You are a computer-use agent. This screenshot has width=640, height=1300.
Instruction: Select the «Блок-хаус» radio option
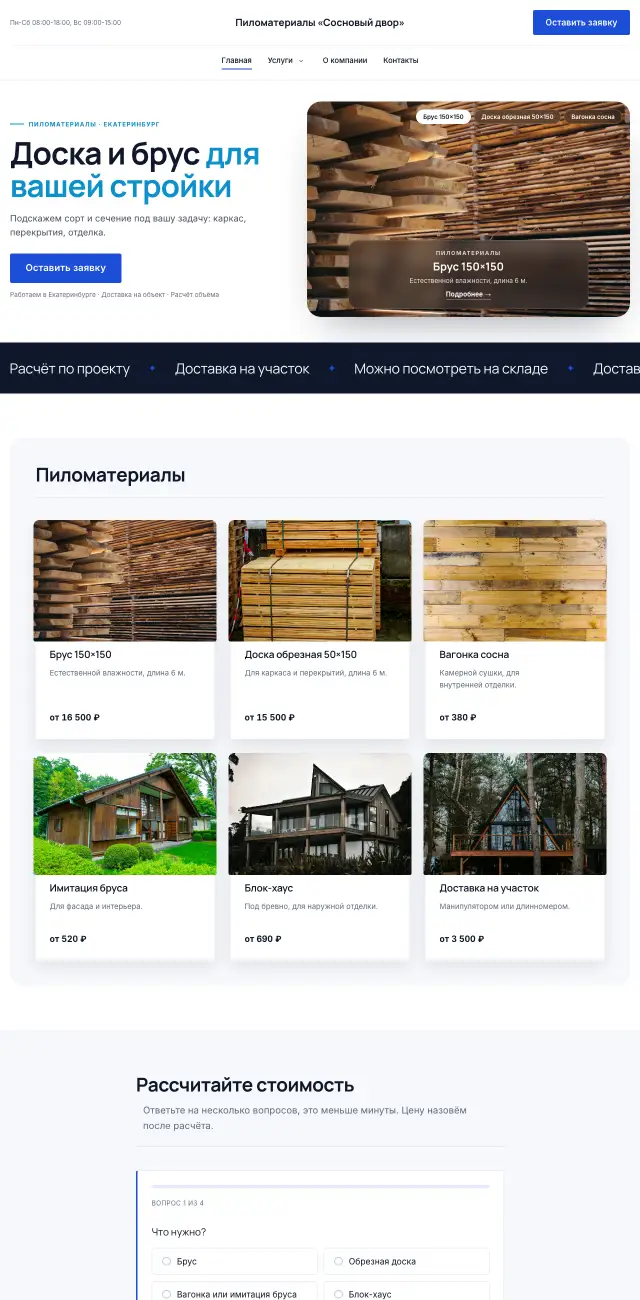[x=407, y=1292]
